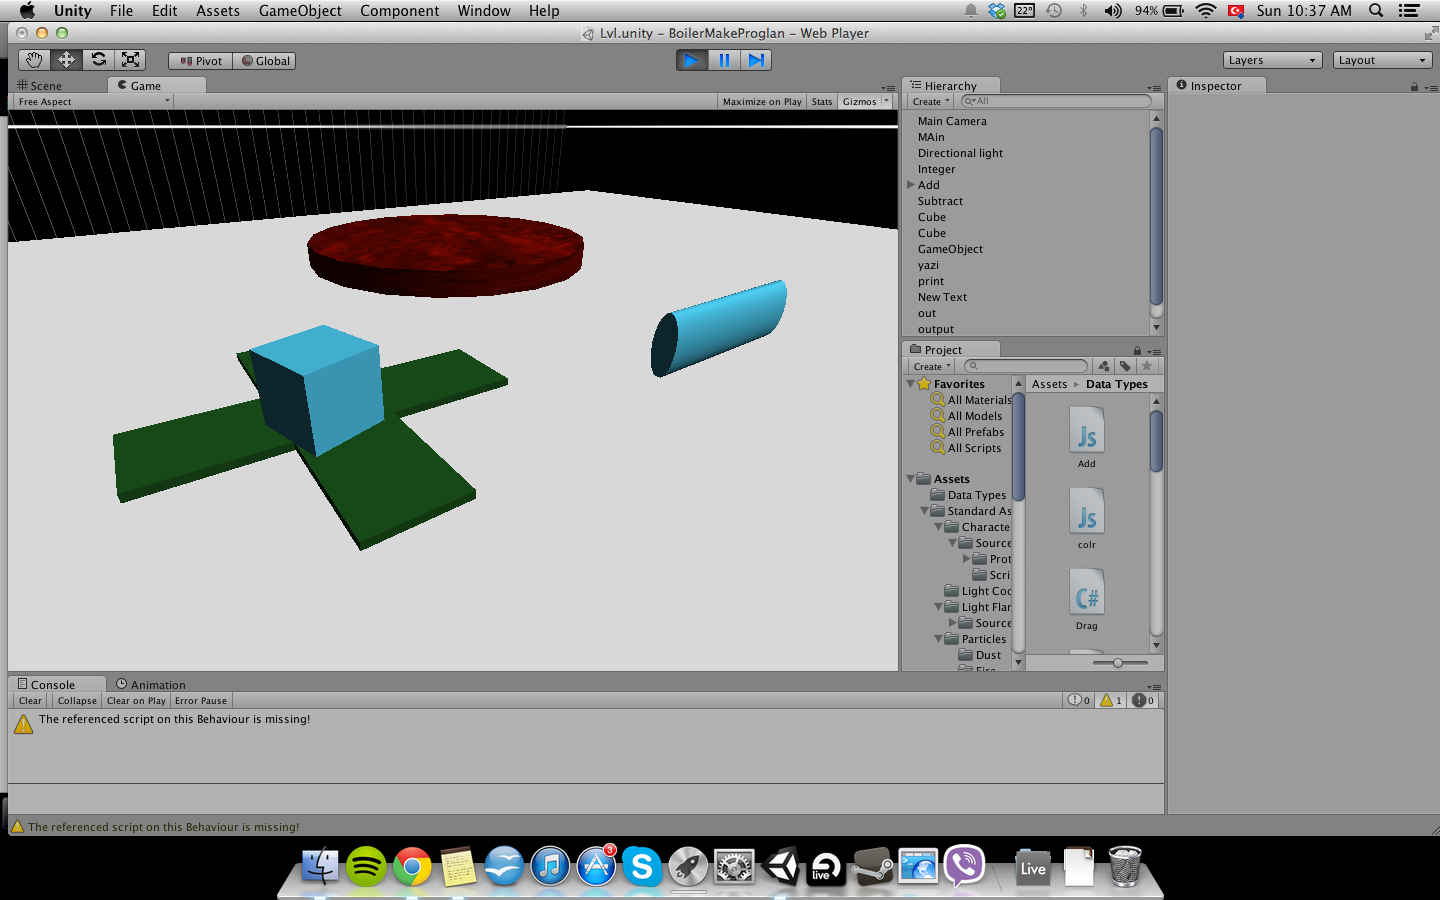This screenshot has width=1440, height=900.
Task: Open the Assets menu
Action: pos(218,11)
